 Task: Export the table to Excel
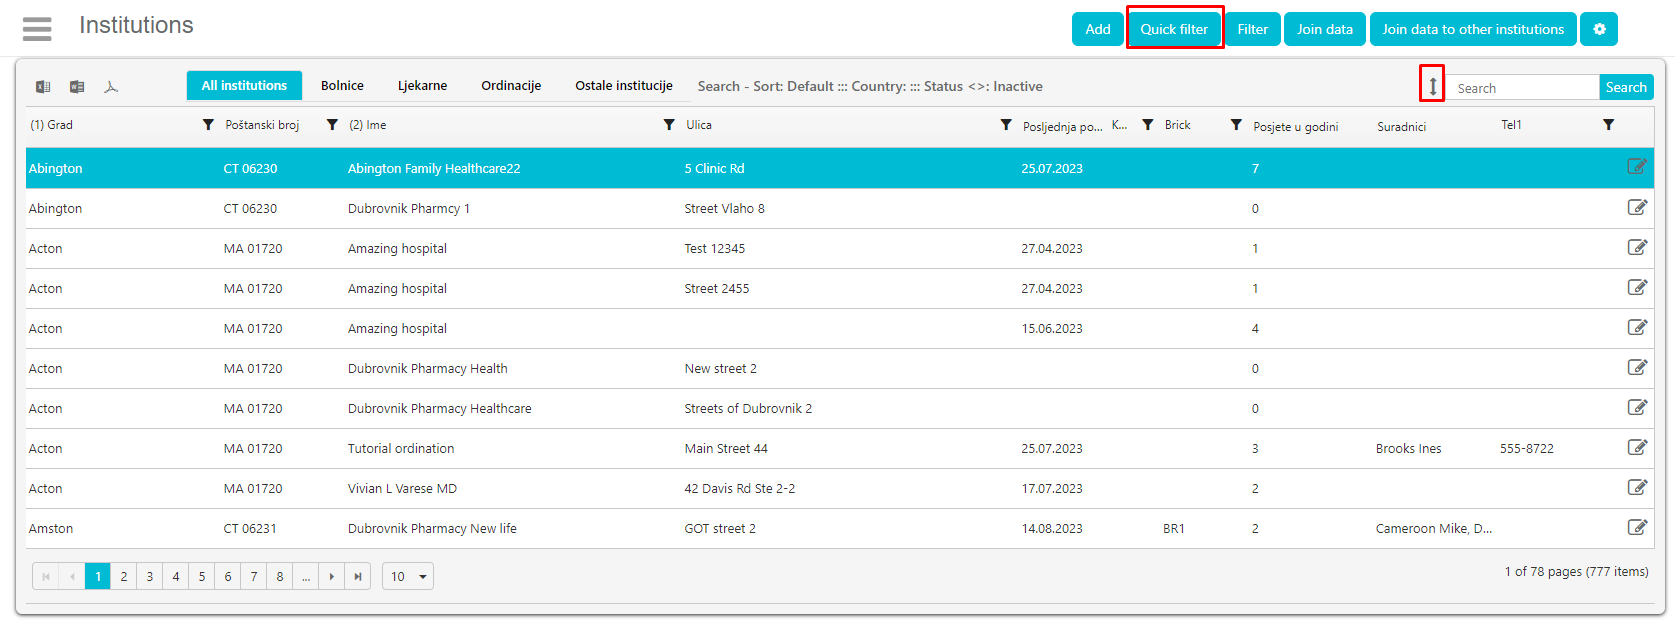click(43, 87)
